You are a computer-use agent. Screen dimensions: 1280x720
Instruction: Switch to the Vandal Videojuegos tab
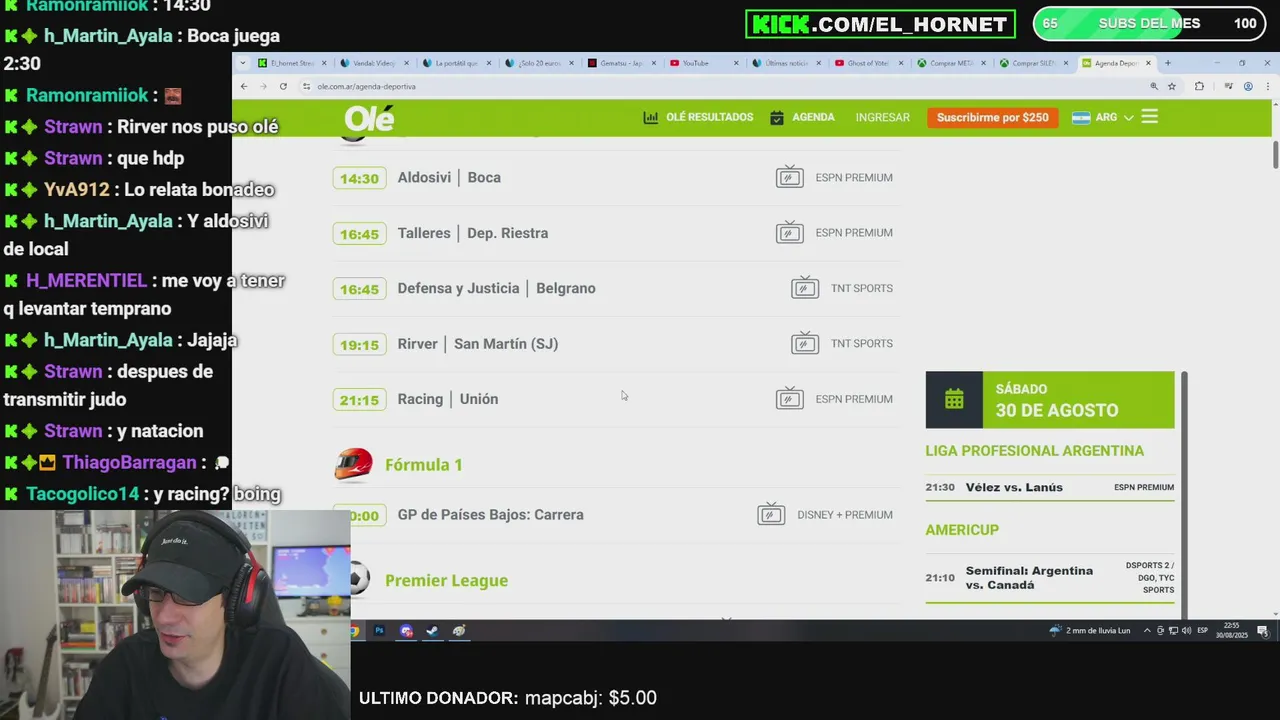(x=372, y=63)
